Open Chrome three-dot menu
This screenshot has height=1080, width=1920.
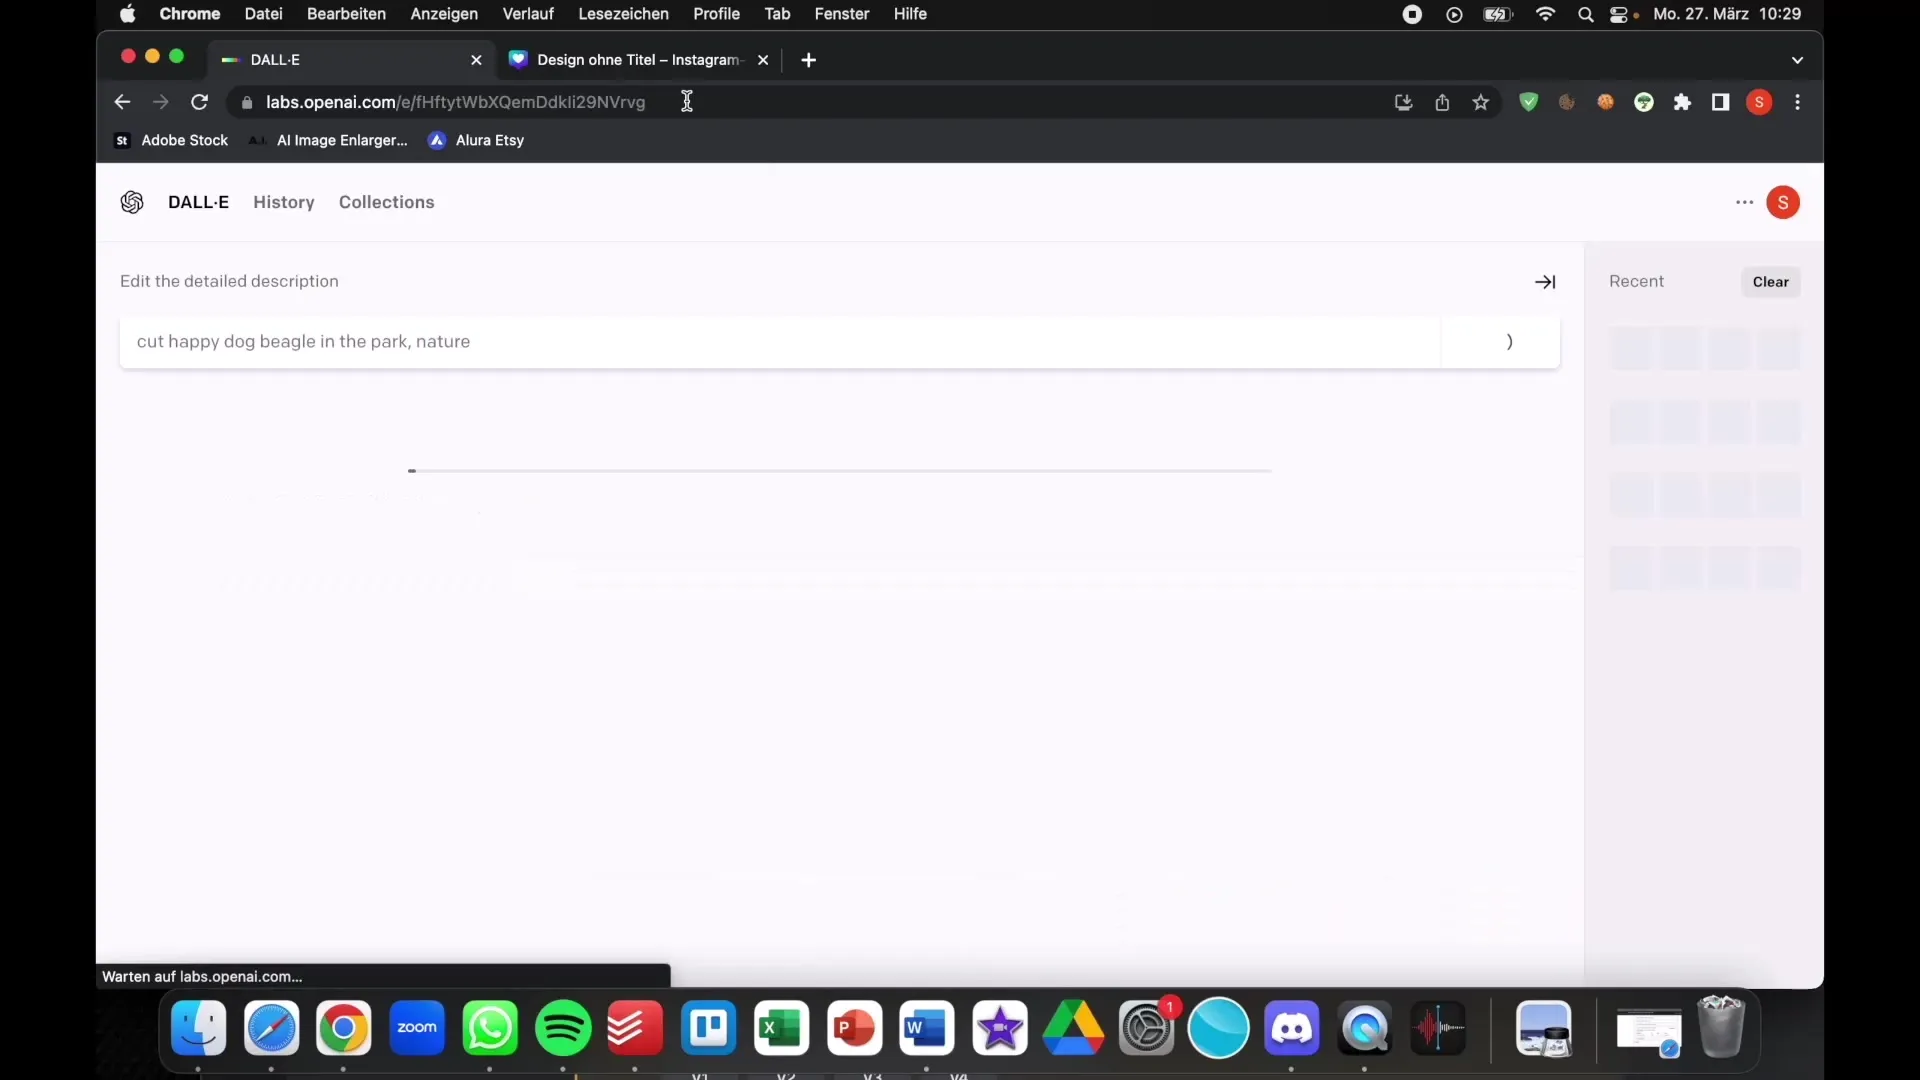(x=1798, y=102)
